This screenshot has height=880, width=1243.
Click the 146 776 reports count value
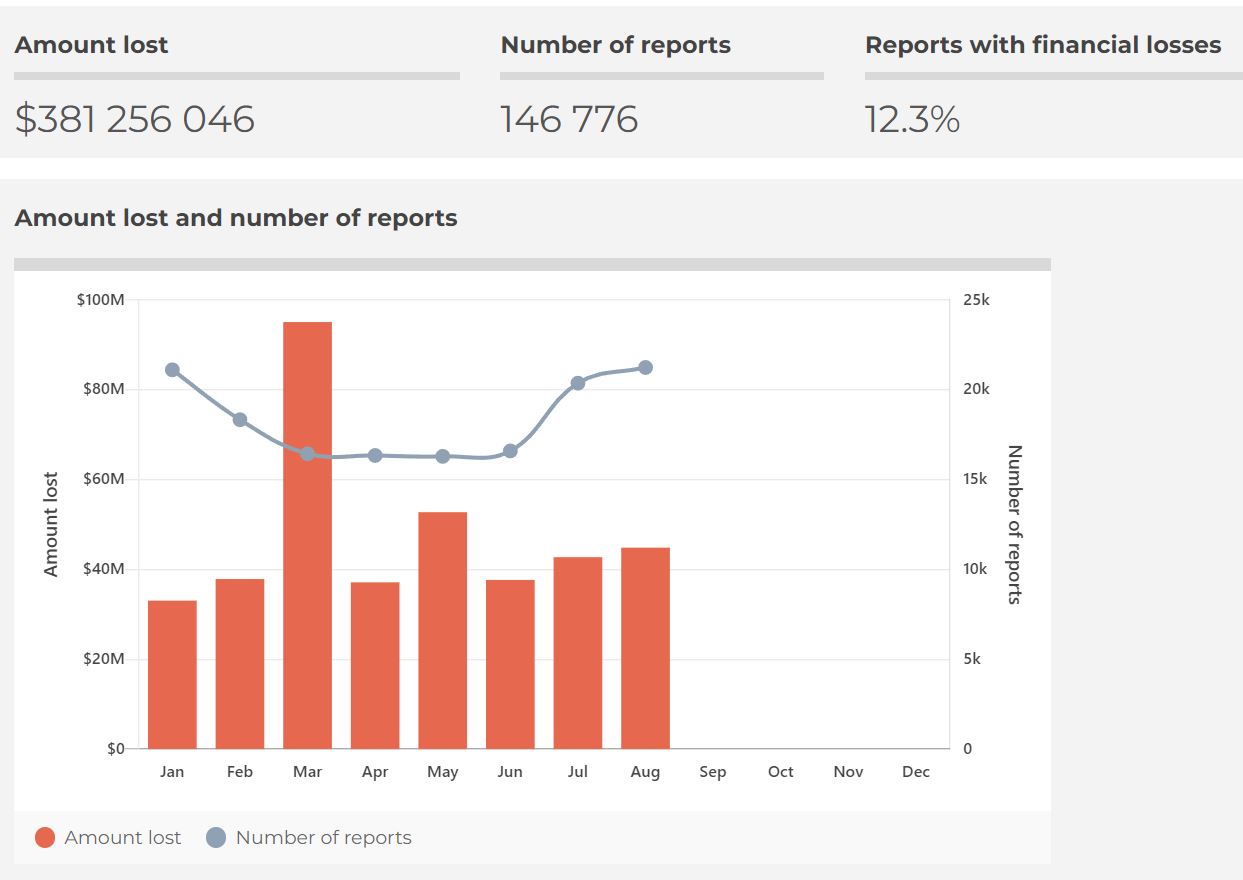tap(569, 119)
